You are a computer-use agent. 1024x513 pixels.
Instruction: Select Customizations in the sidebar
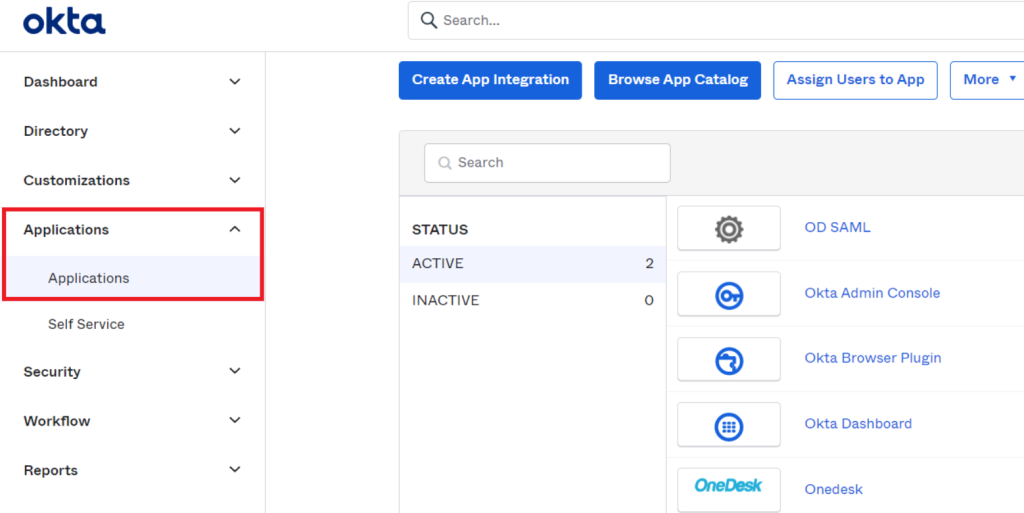point(76,180)
